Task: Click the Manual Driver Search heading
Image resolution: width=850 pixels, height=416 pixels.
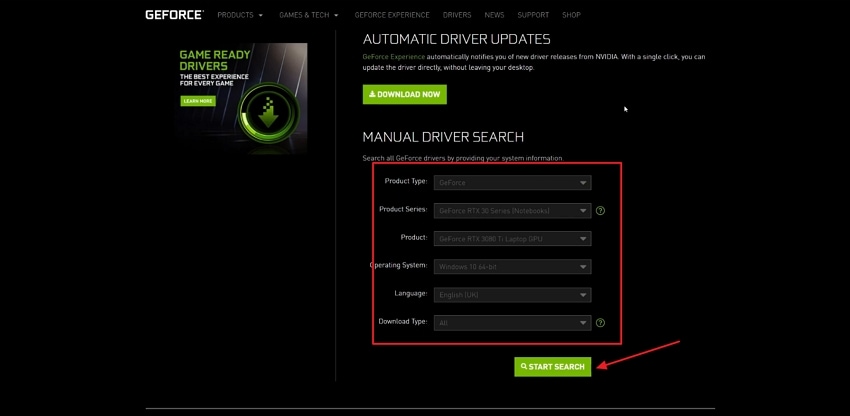Action: (x=443, y=137)
